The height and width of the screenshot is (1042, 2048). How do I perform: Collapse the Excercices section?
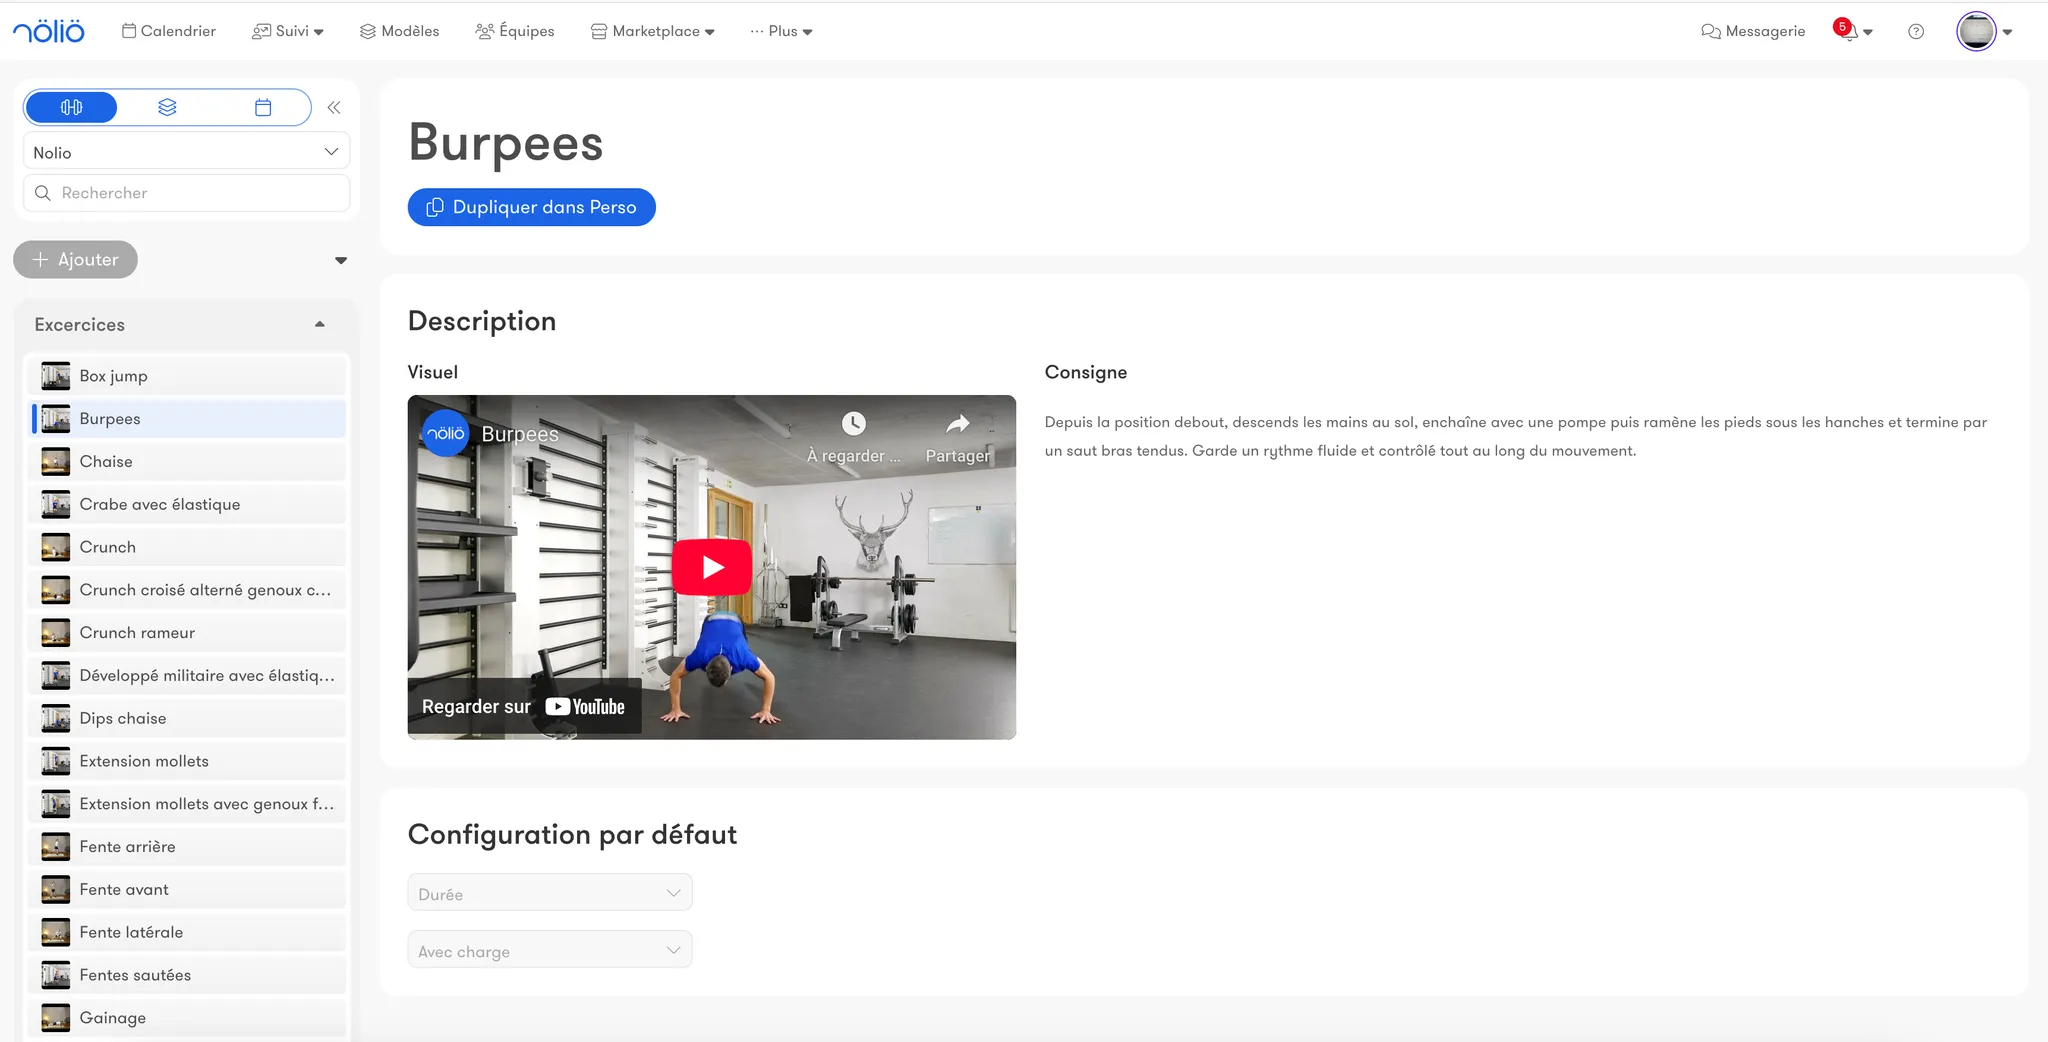[x=320, y=324]
